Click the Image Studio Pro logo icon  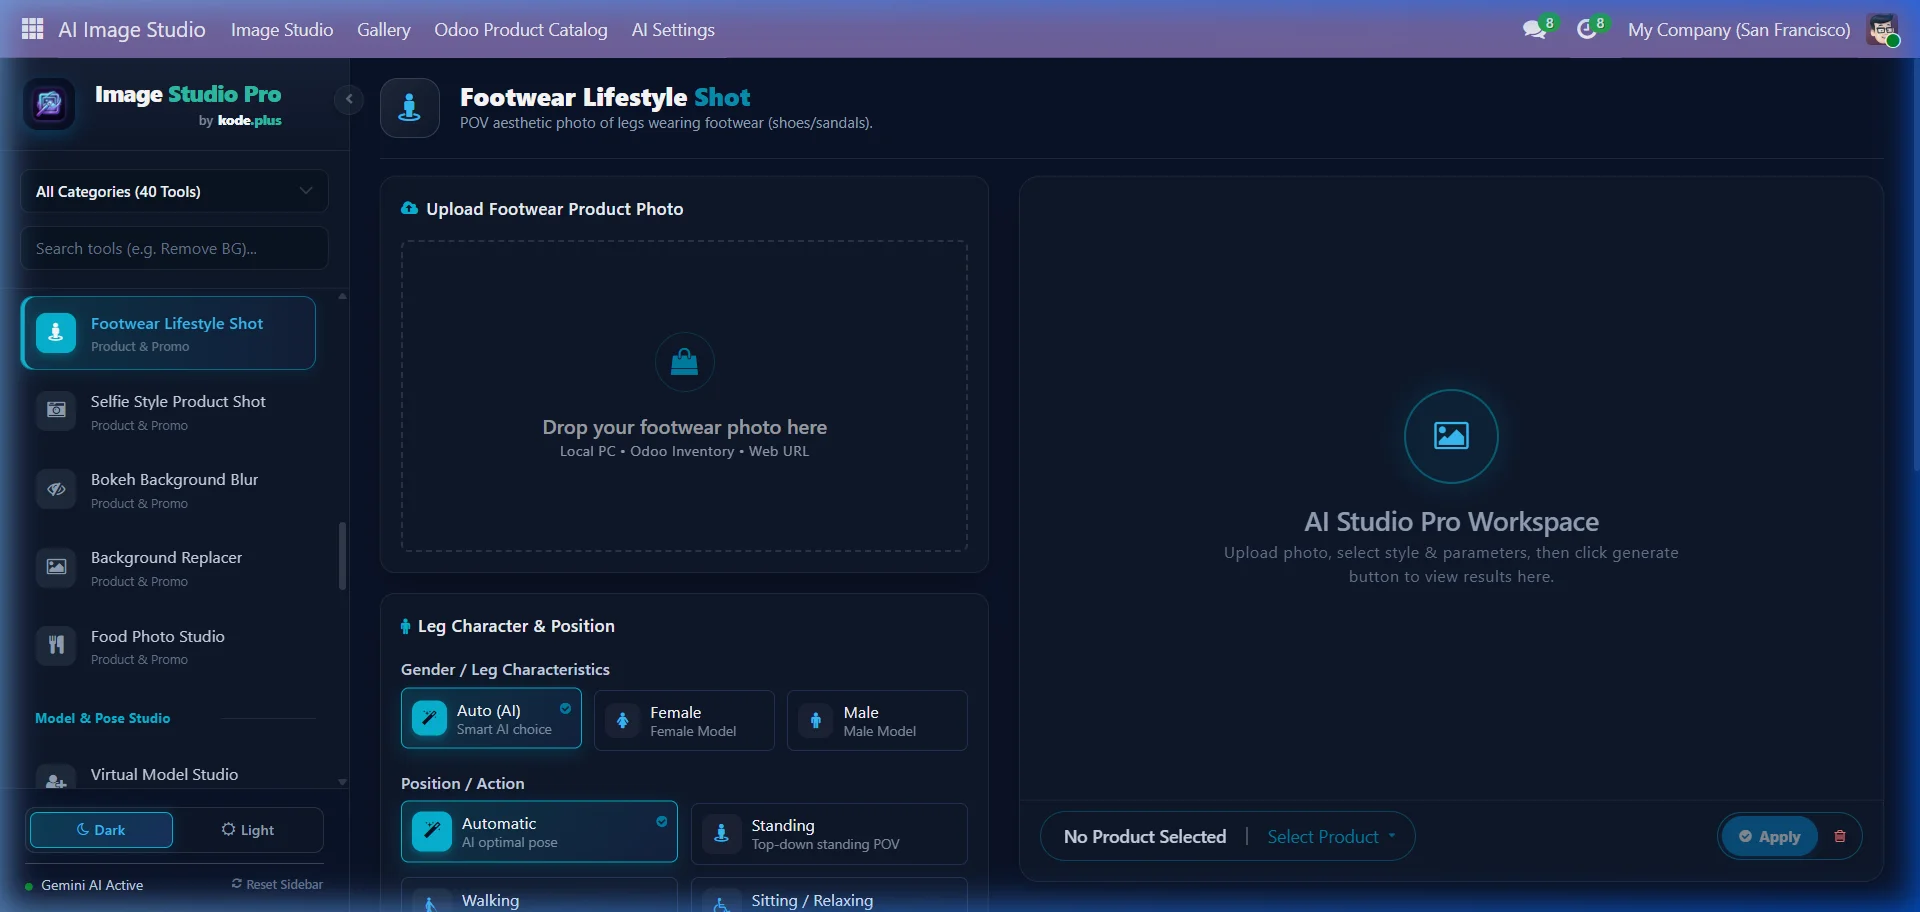[x=49, y=104]
